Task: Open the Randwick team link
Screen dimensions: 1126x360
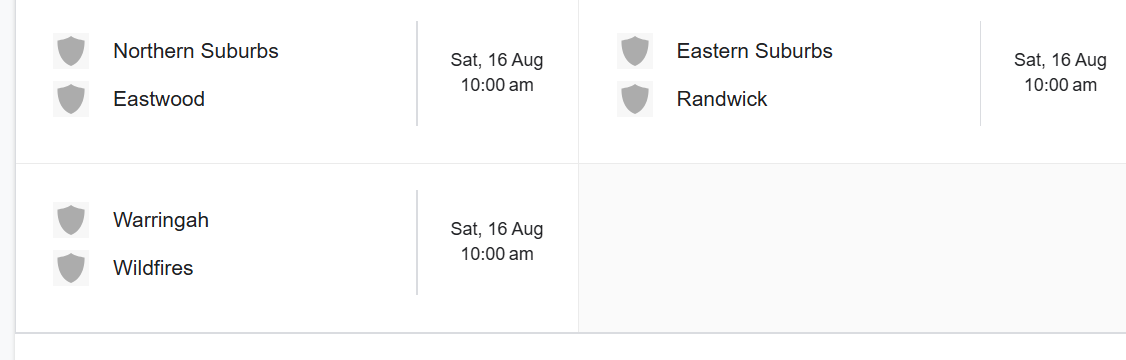Action: pyautogui.click(x=722, y=98)
